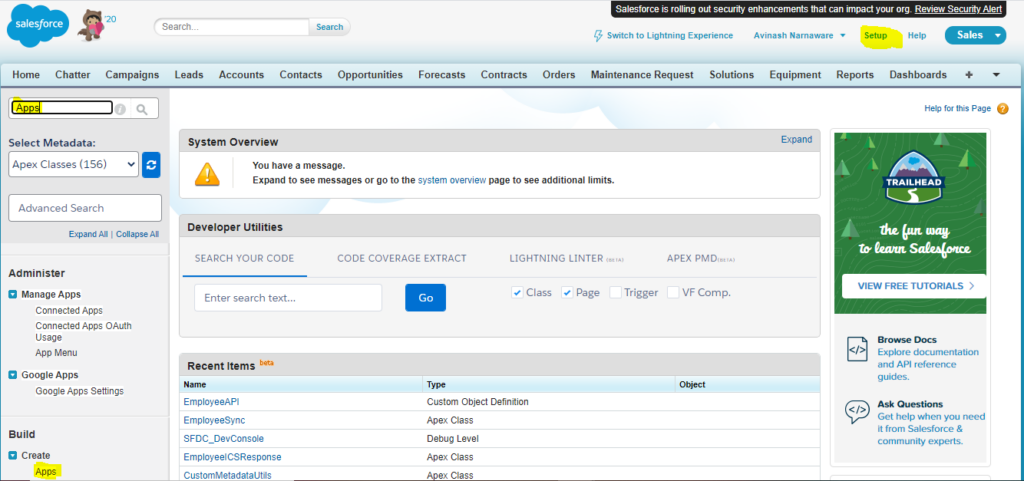Switch to the Lightning Linter tab

pos(566,258)
